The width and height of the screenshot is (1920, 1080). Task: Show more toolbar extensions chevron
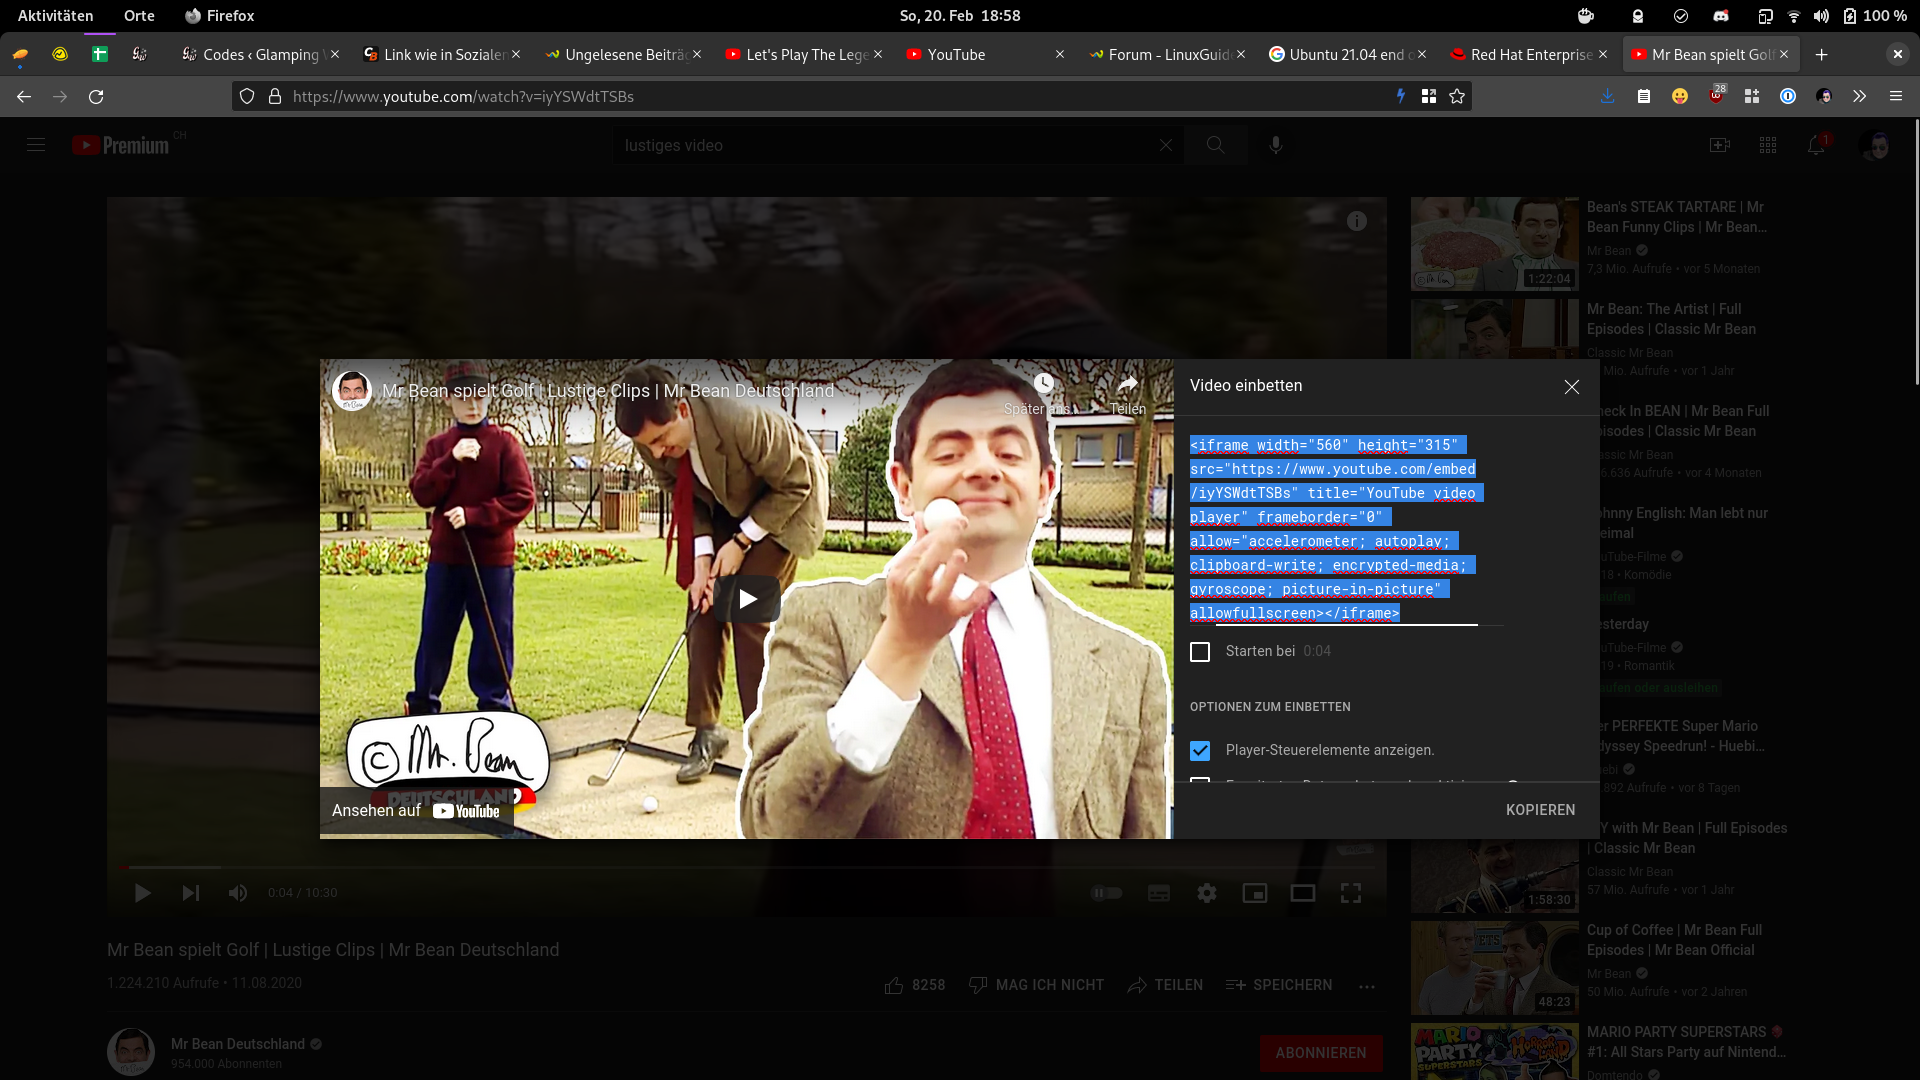[1859, 97]
